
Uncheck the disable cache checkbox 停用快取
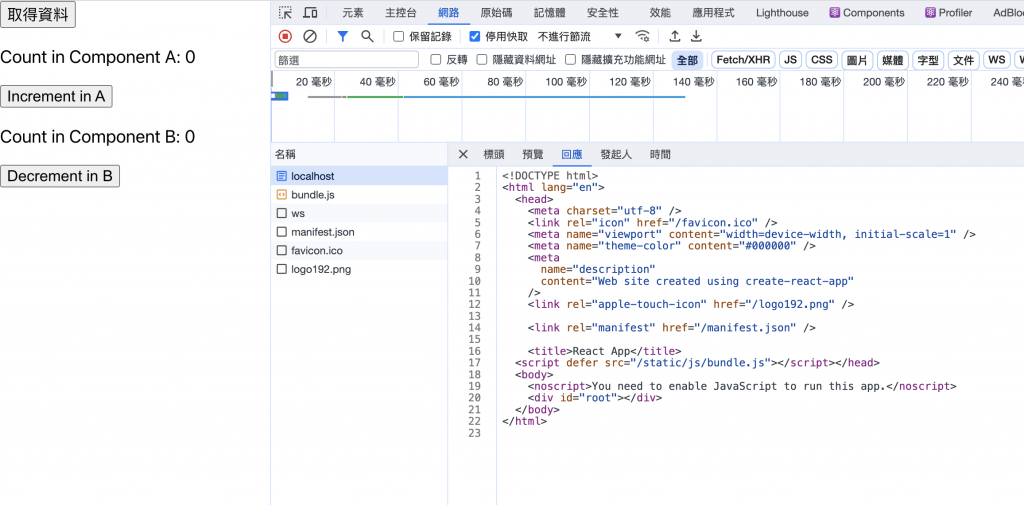click(x=475, y=37)
